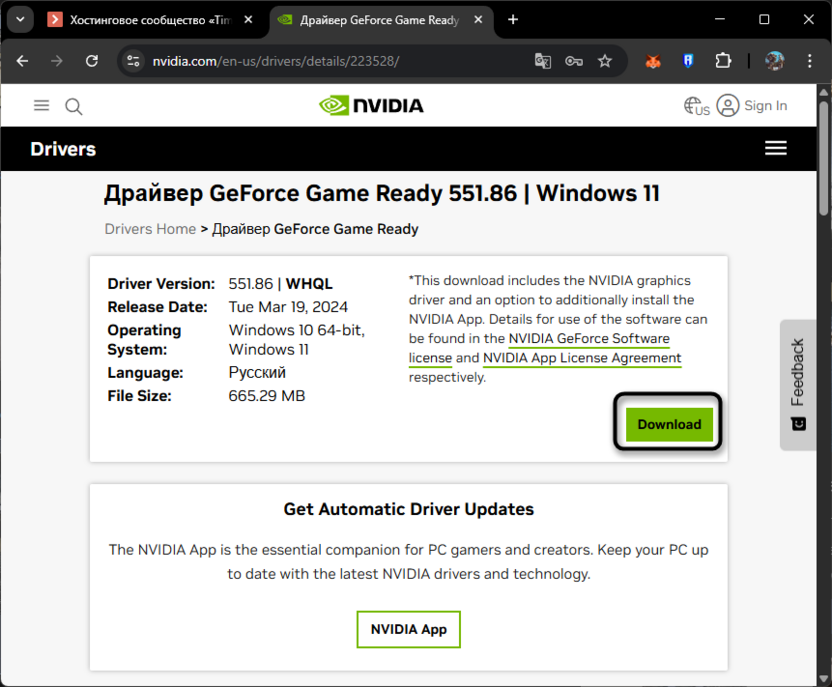
Task: Select the release date Tue Mar 19, 2024
Action: point(288,307)
